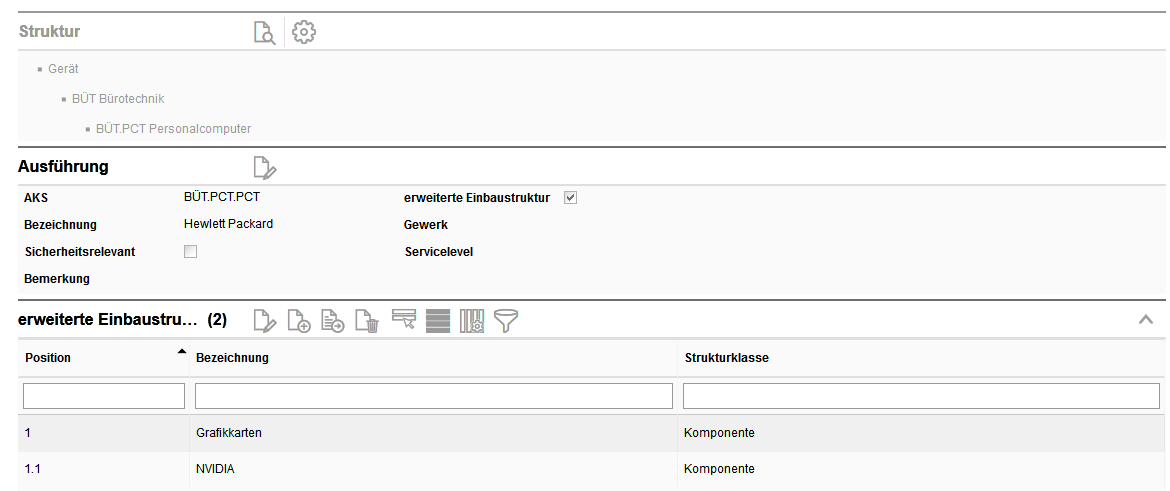Click the document with arrow icon
The height and width of the screenshot is (491, 1170).
pos(333,321)
